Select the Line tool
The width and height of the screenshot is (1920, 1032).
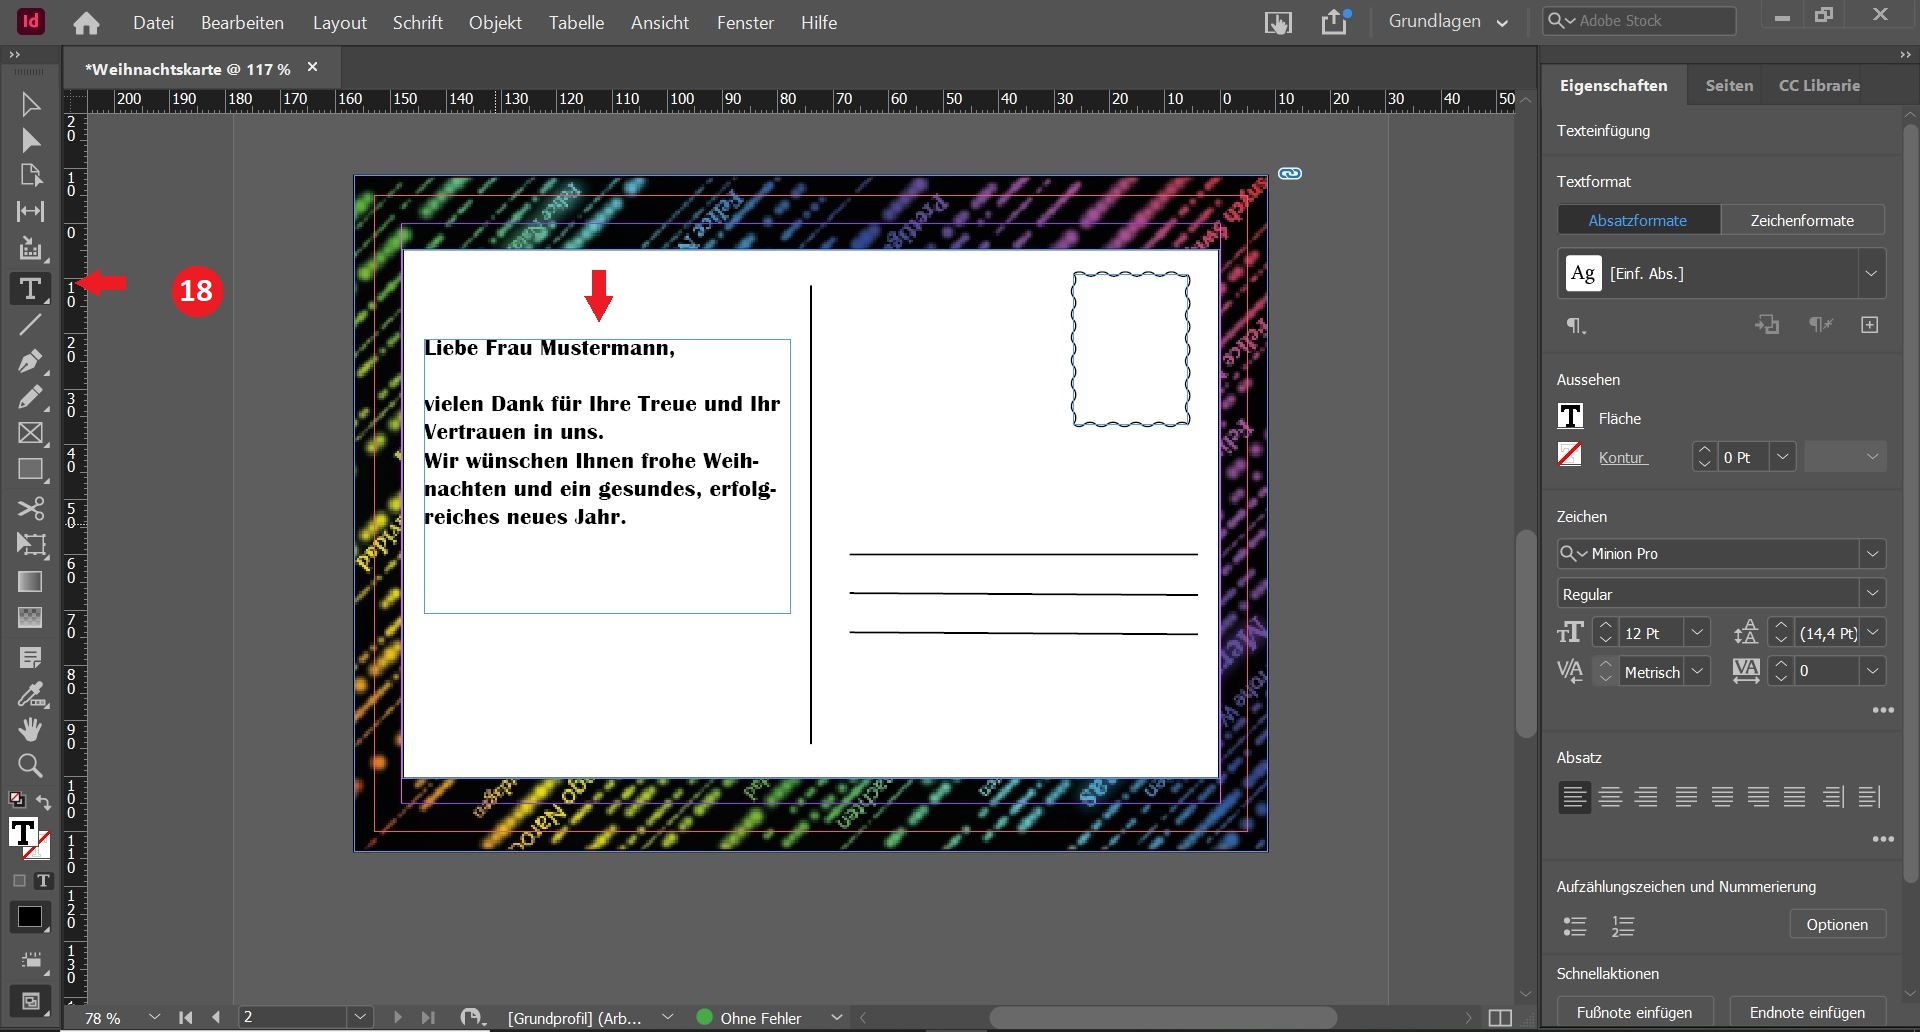[x=30, y=325]
